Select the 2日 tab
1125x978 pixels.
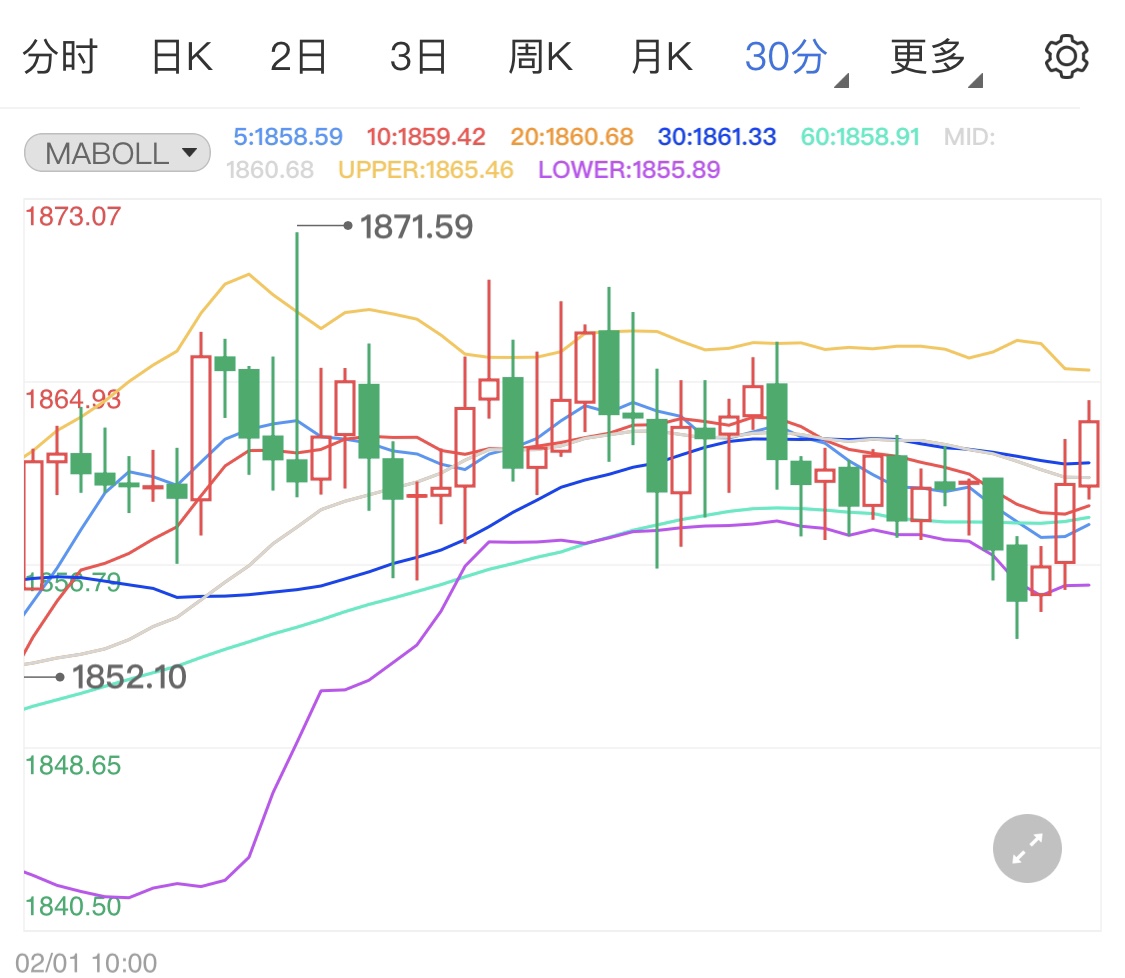click(x=298, y=57)
